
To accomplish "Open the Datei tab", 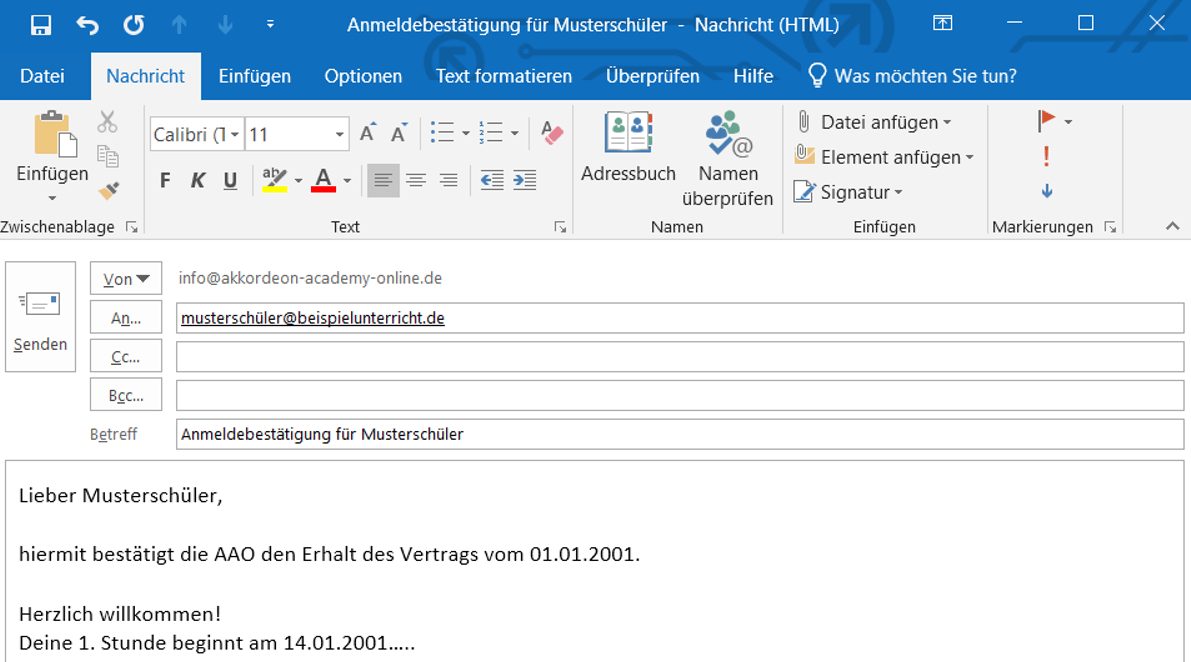I will click(x=43, y=76).
